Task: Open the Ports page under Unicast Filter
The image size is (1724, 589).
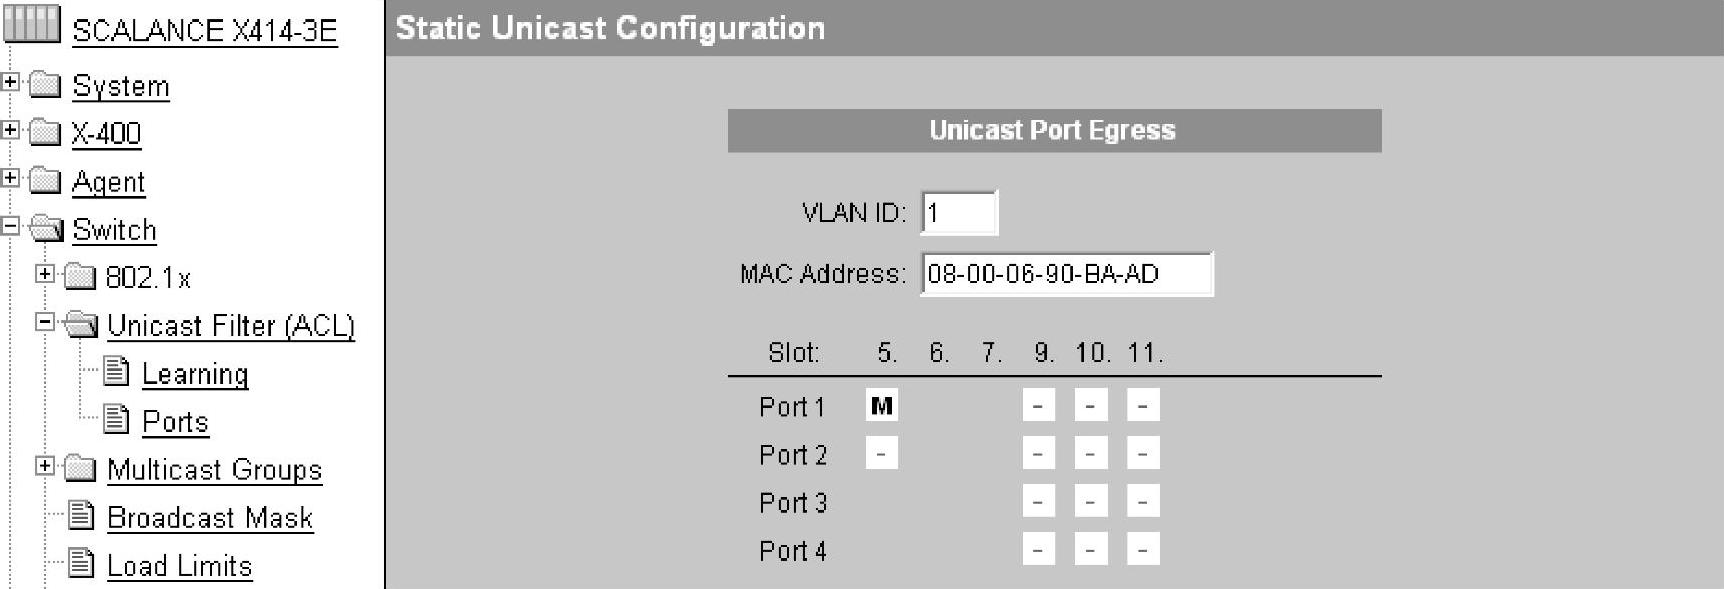Action: (x=175, y=422)
